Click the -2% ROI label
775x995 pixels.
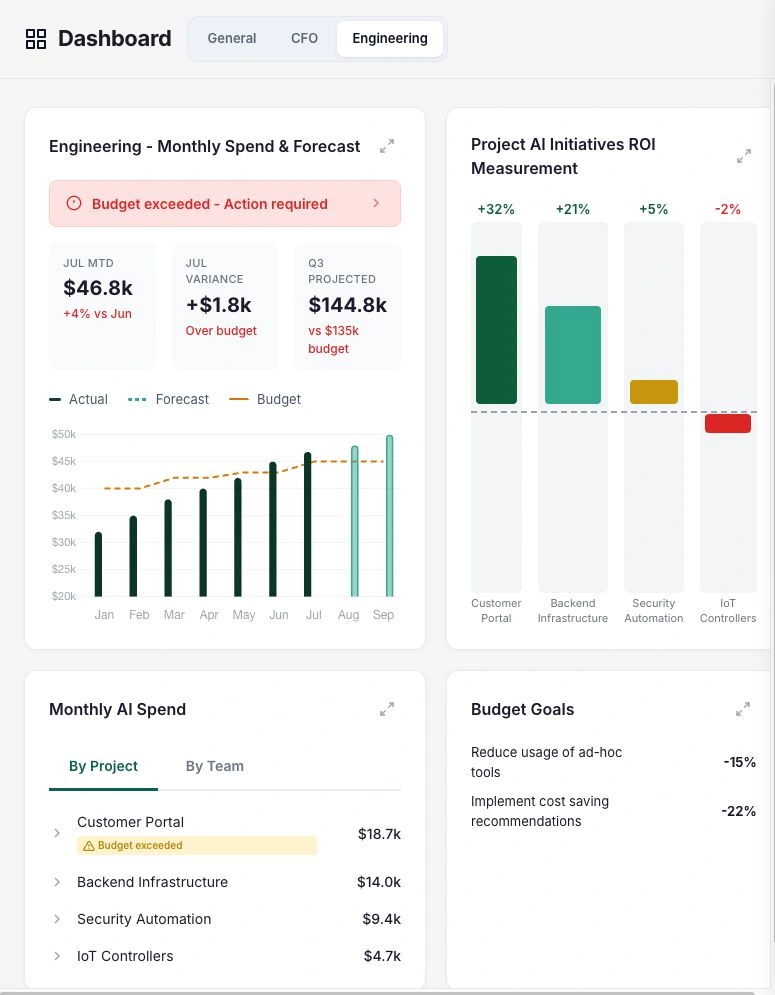click(727, 209)
